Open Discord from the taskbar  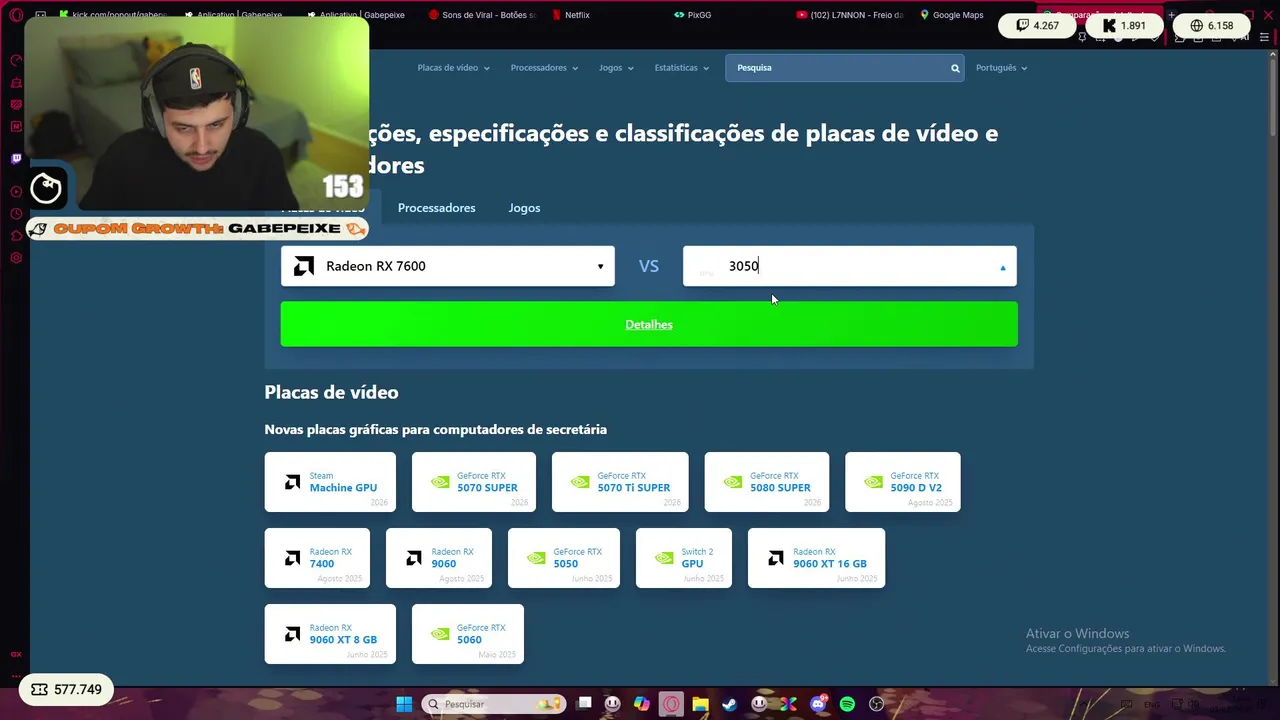click(x=818, y=704)
